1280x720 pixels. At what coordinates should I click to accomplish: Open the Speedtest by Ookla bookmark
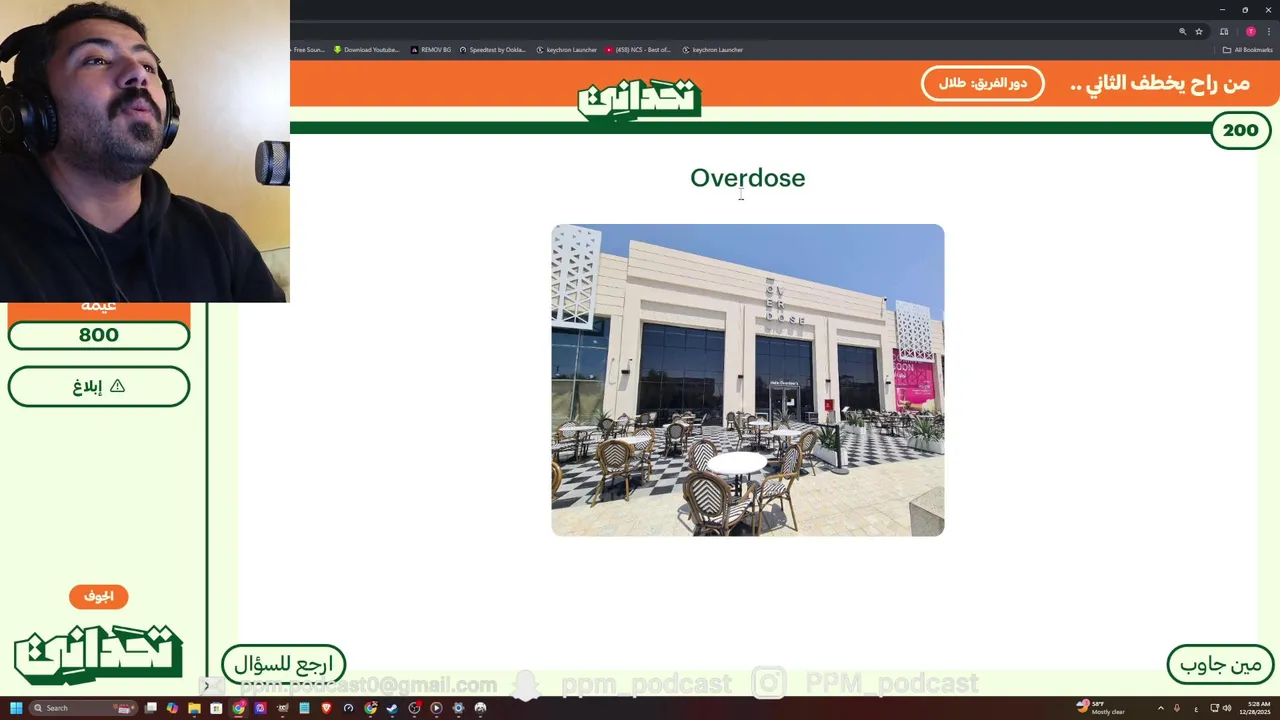[x=493, y=50]
